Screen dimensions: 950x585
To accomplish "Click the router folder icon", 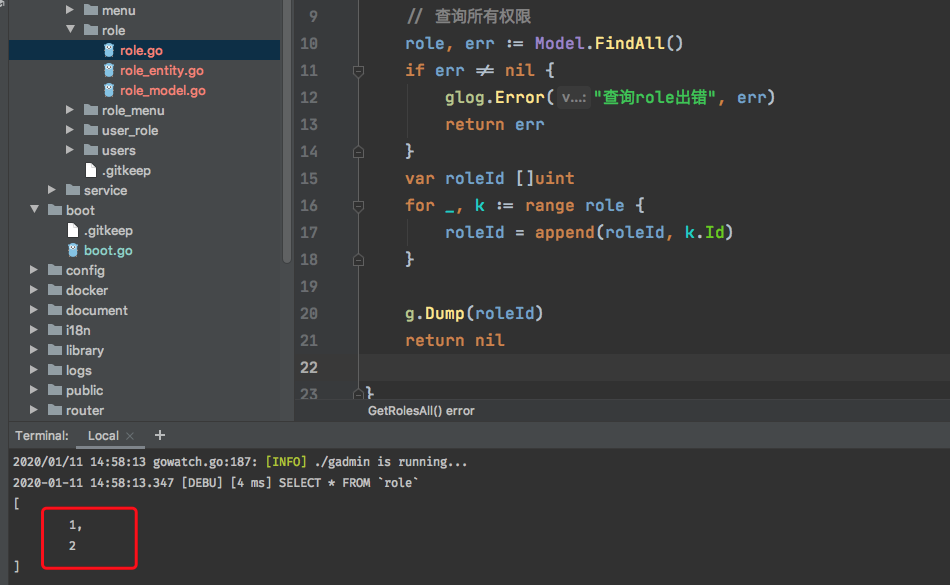I will coord(55,409).
